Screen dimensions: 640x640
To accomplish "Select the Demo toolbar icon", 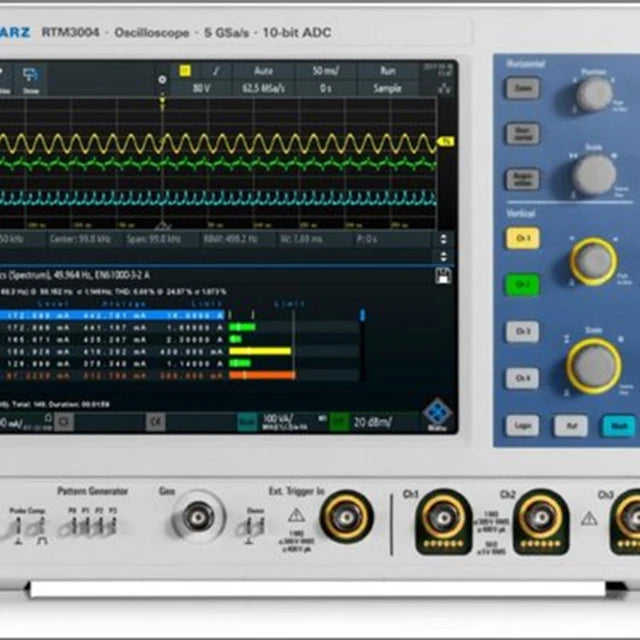I will point(31,80).
